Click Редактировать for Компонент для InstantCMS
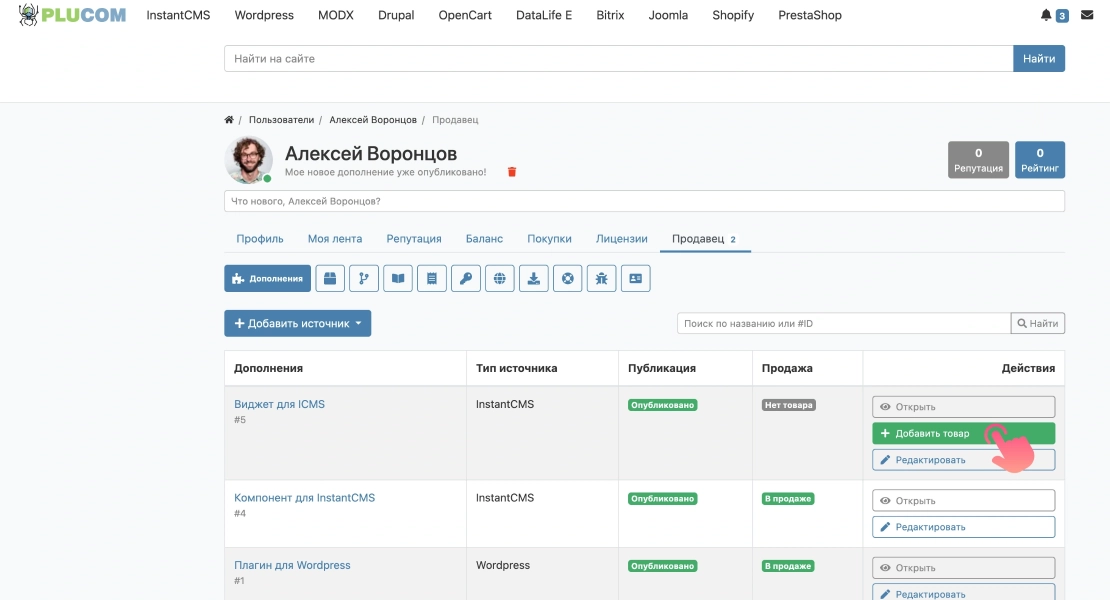 (x=963, y=527)
